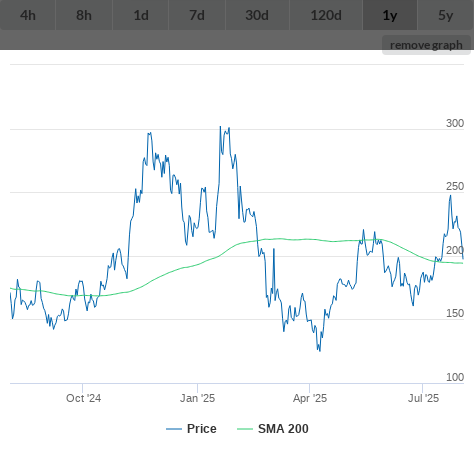Click the 150 price axis label
The image size is (474, 455).
455,313
